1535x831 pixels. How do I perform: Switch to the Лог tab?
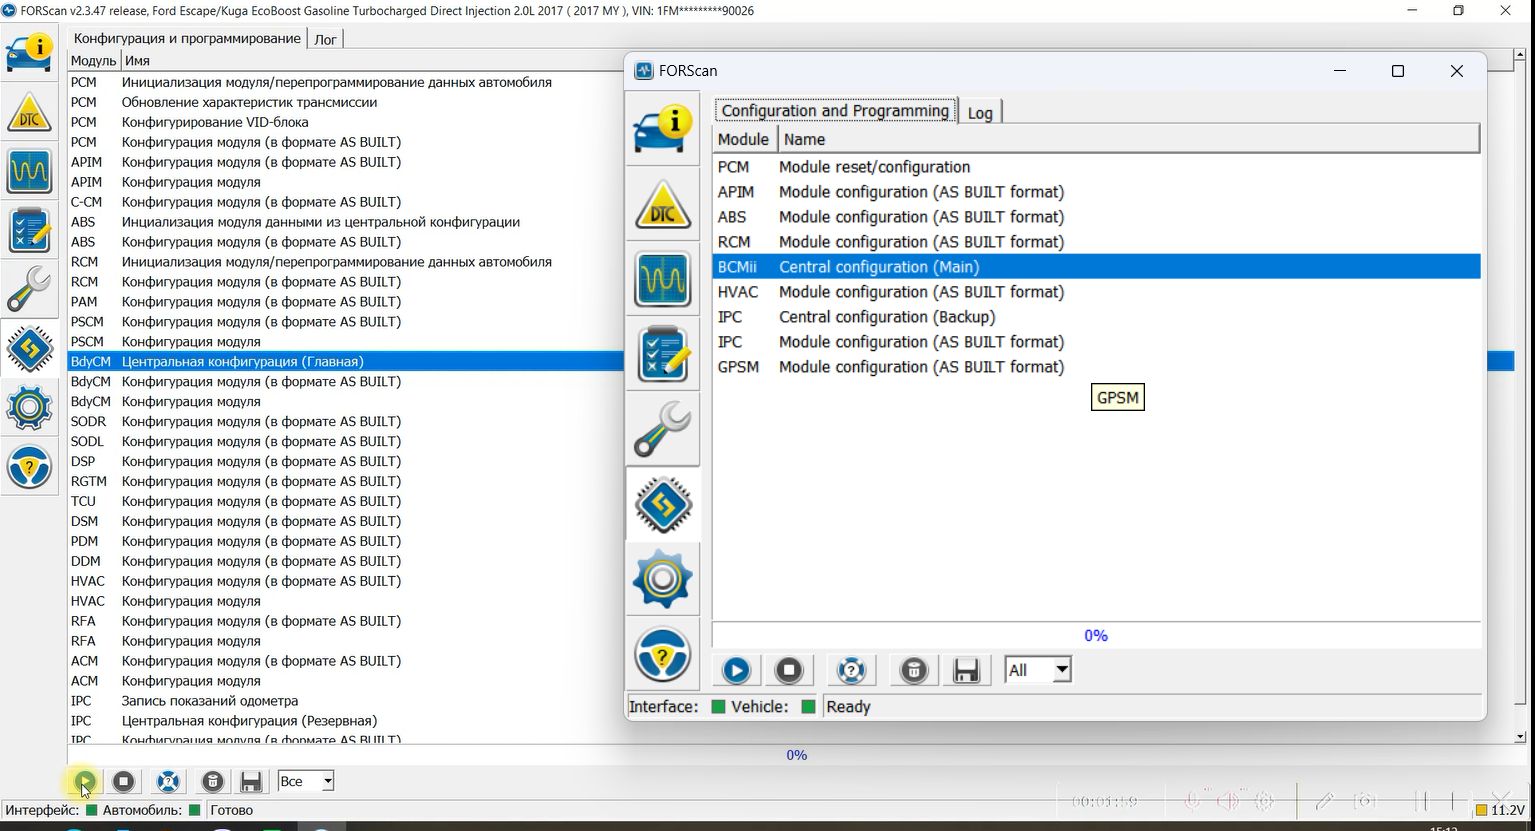pyautogui.click(x=325, y=39)
